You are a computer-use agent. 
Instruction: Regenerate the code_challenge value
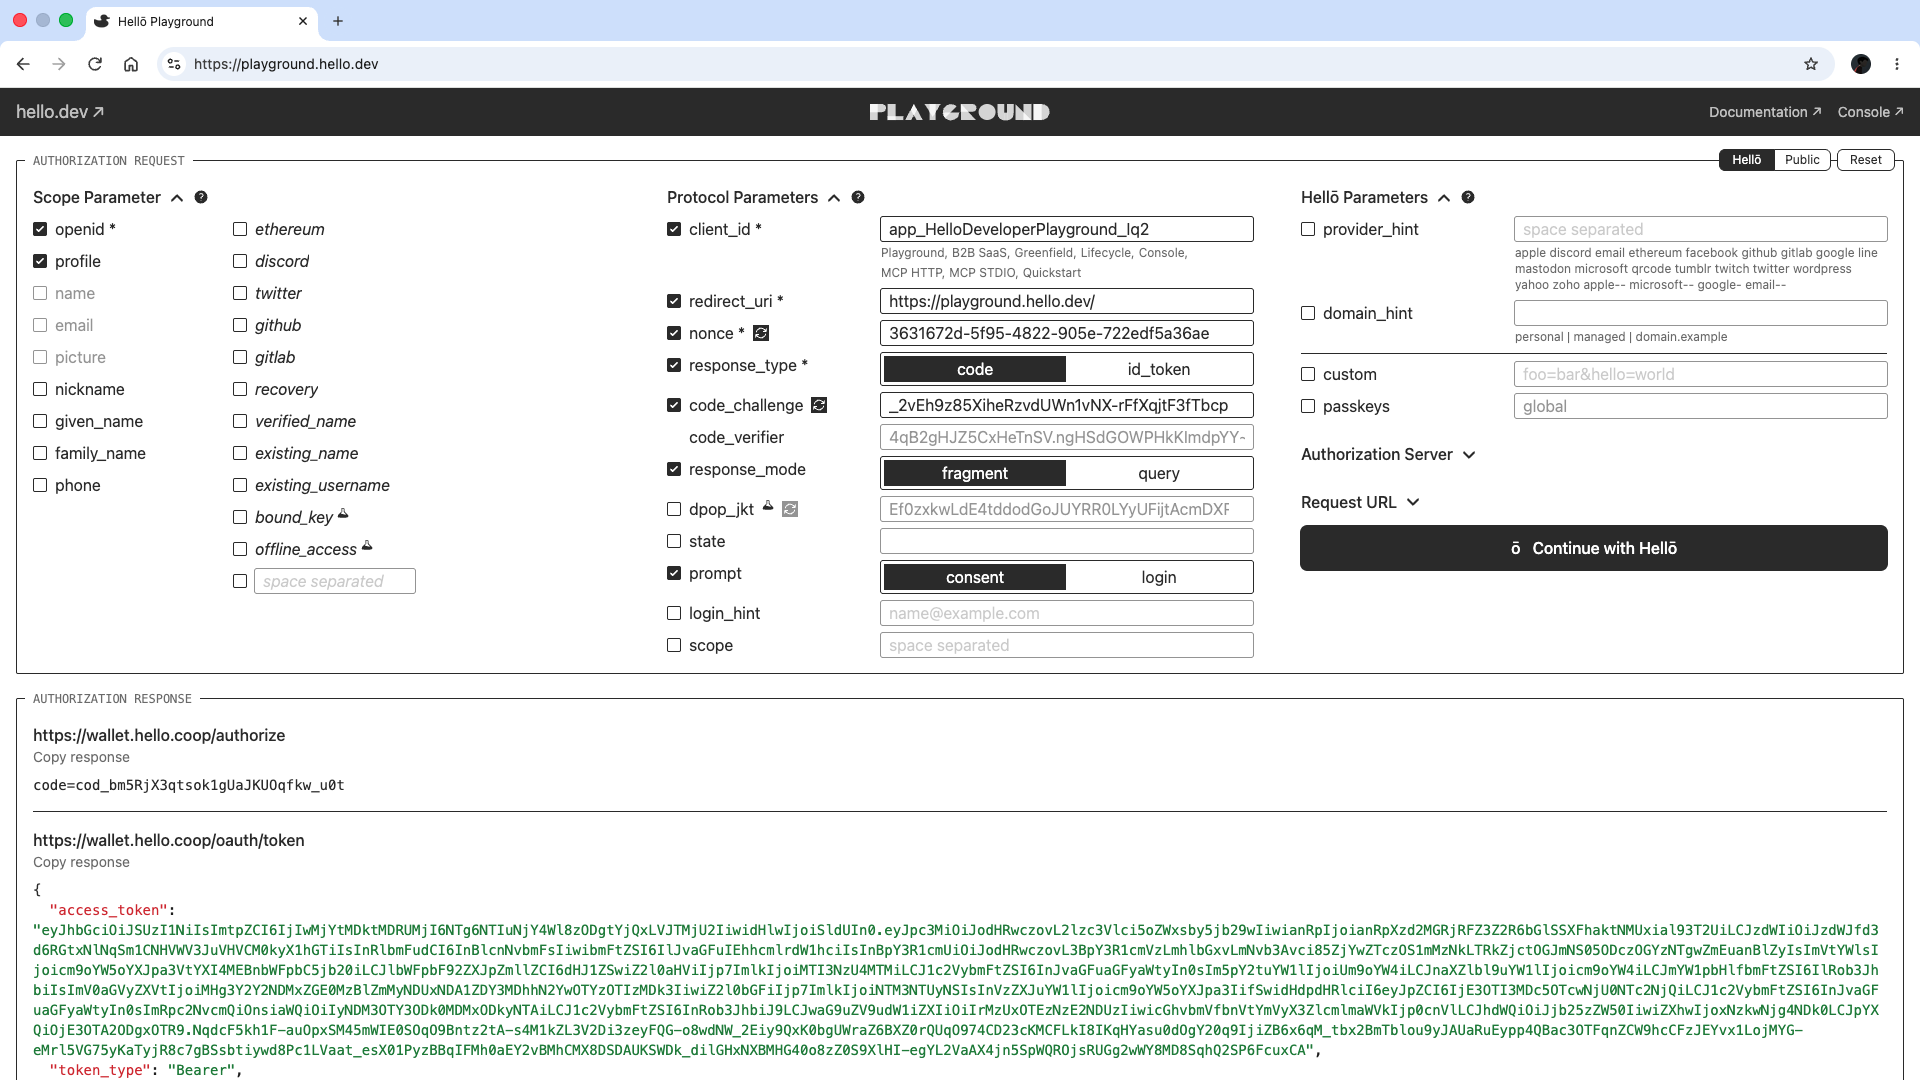click(819, 405)
